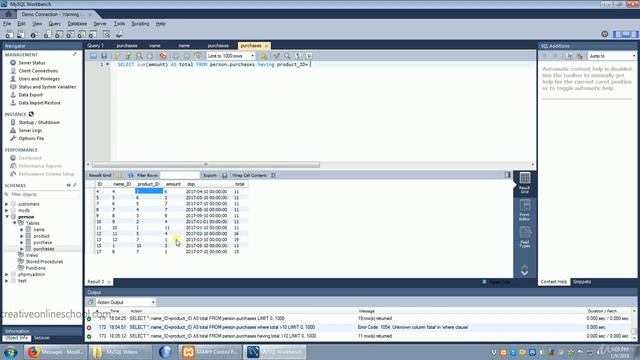The image size is (640, 360).
Task: Click the Error Code 1054 output row
Action: pos(359,327)
